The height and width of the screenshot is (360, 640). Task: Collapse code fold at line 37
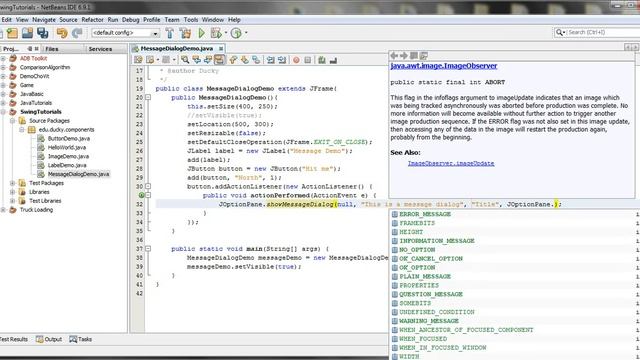[148, 249]
